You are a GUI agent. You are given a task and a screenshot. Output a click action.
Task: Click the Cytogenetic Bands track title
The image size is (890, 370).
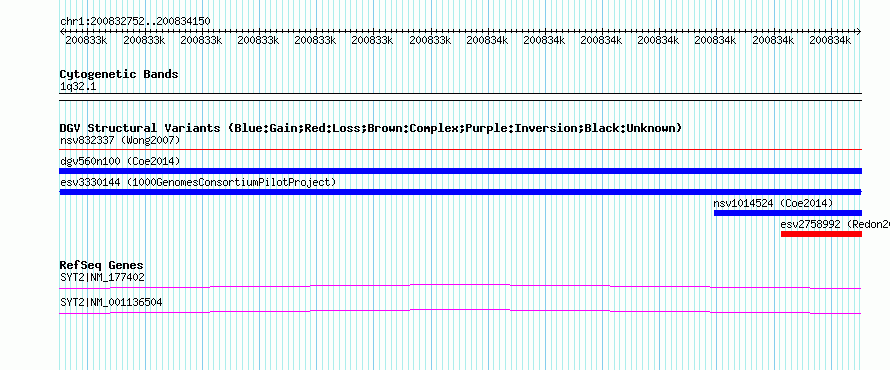point(119,74)
